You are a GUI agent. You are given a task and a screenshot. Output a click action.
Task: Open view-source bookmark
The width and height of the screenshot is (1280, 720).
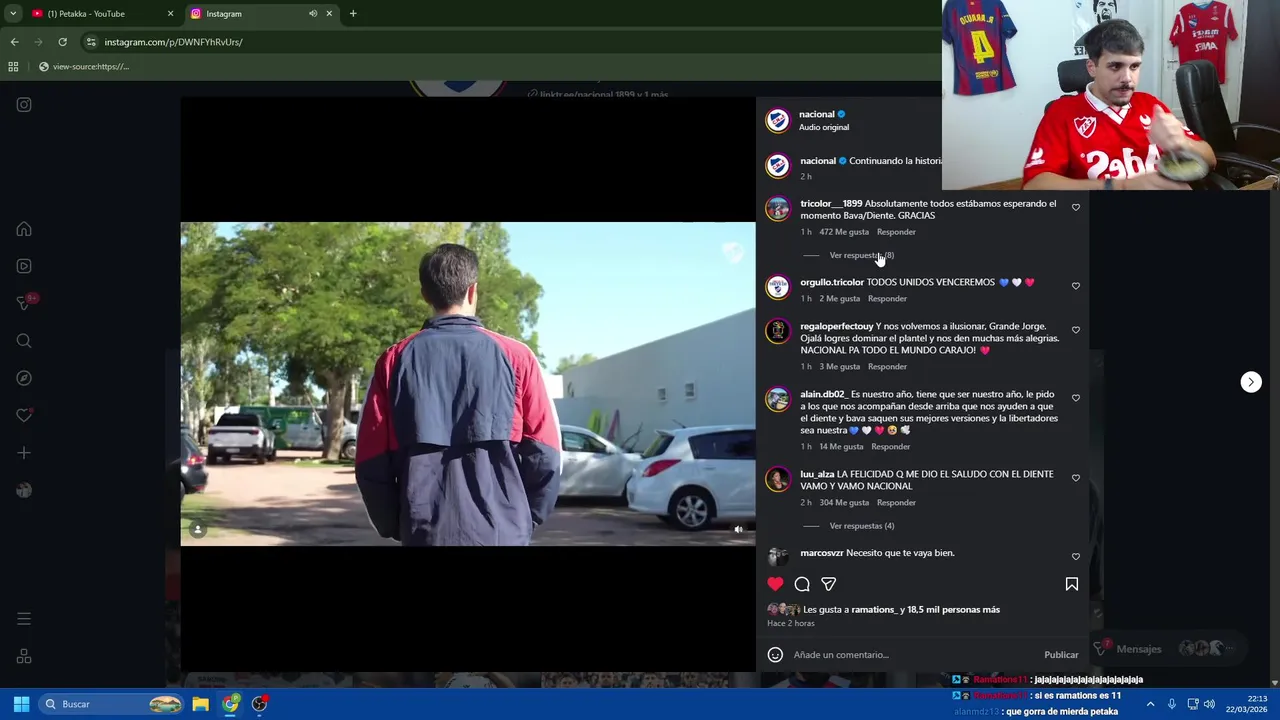(x=84, y=67)
